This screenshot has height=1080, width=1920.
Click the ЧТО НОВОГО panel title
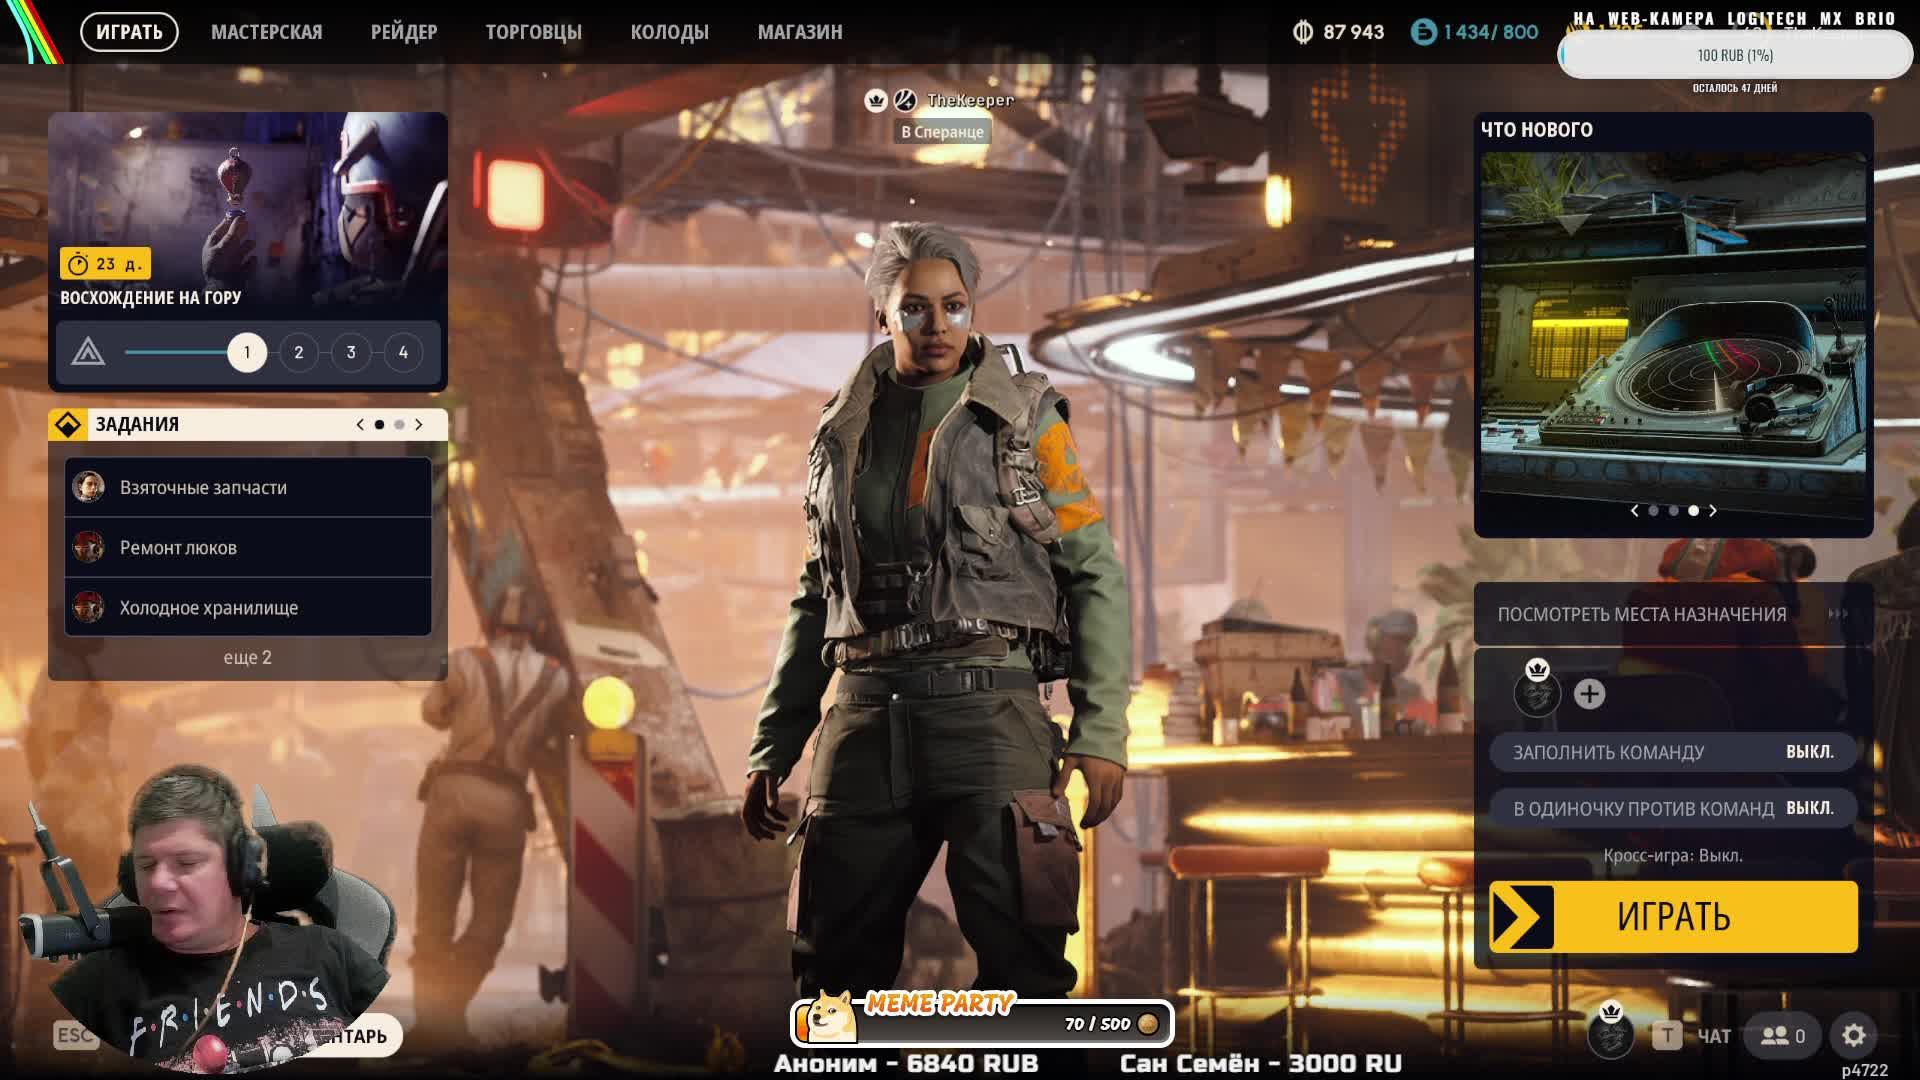(1537, 130)
